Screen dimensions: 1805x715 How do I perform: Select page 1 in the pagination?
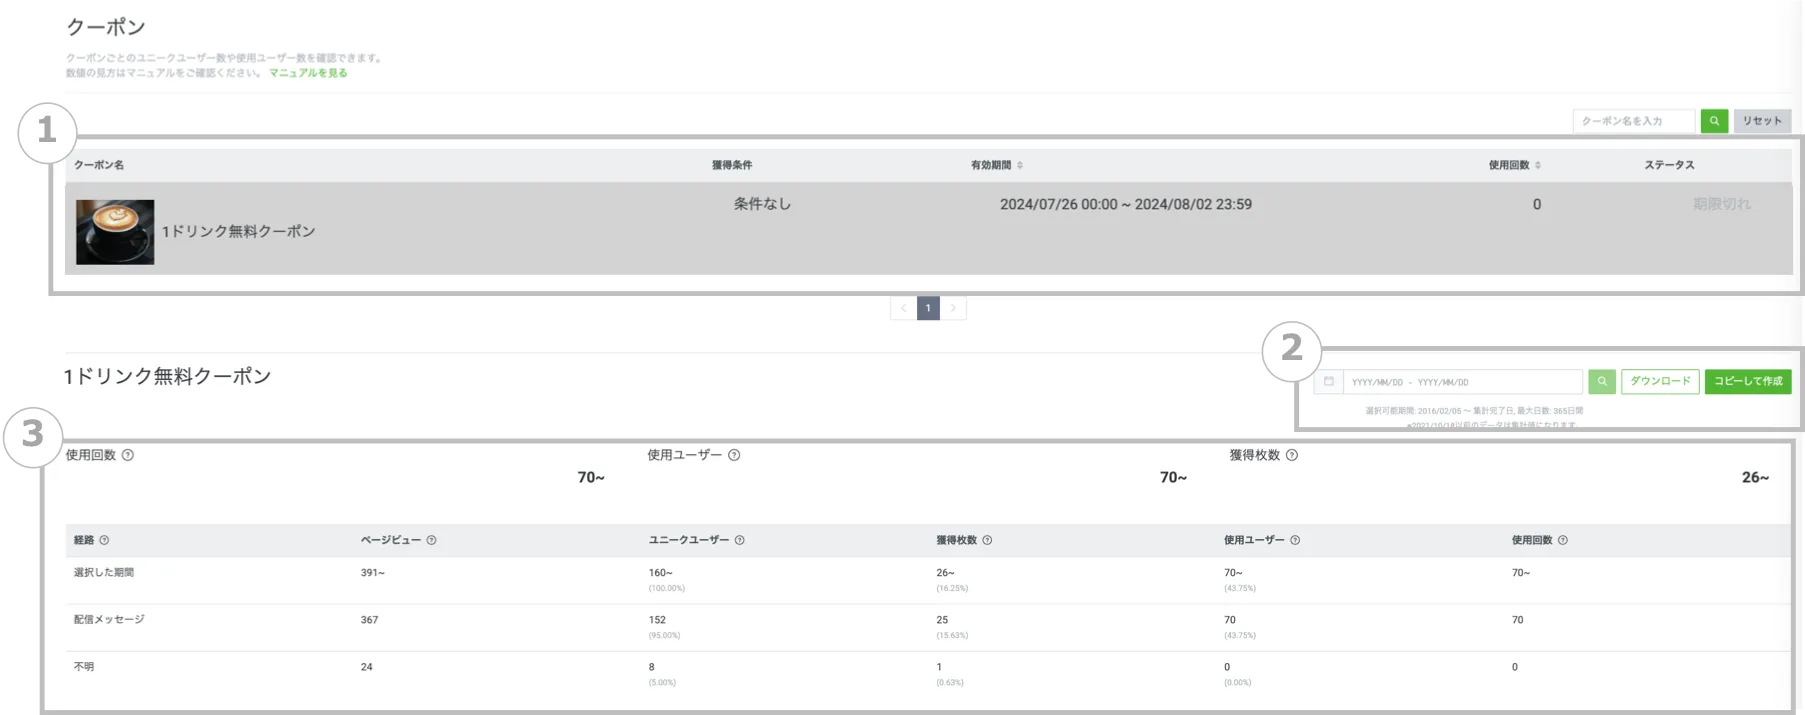click(x=928, y=308)
